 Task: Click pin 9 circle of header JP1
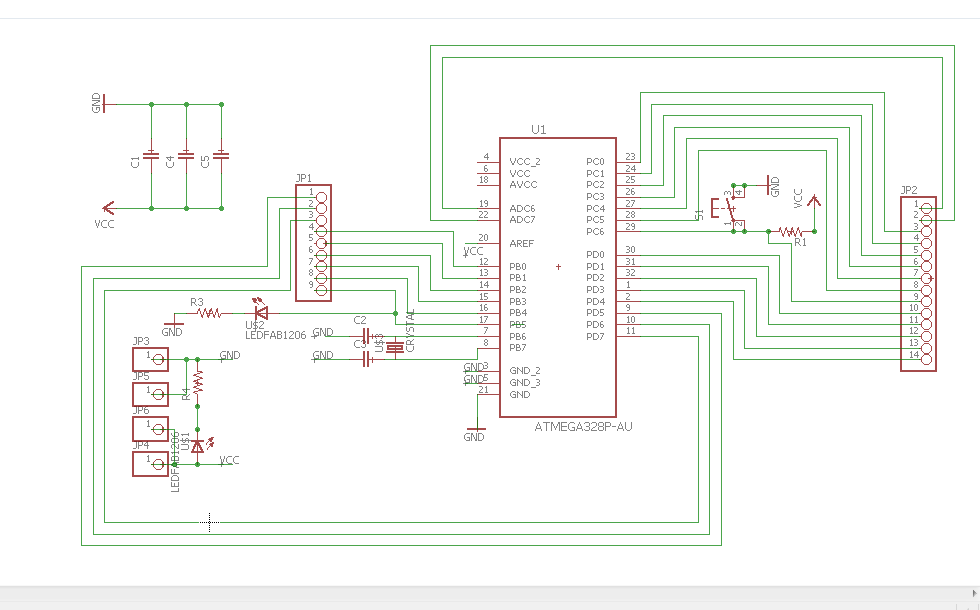click(x=321, y=291)
